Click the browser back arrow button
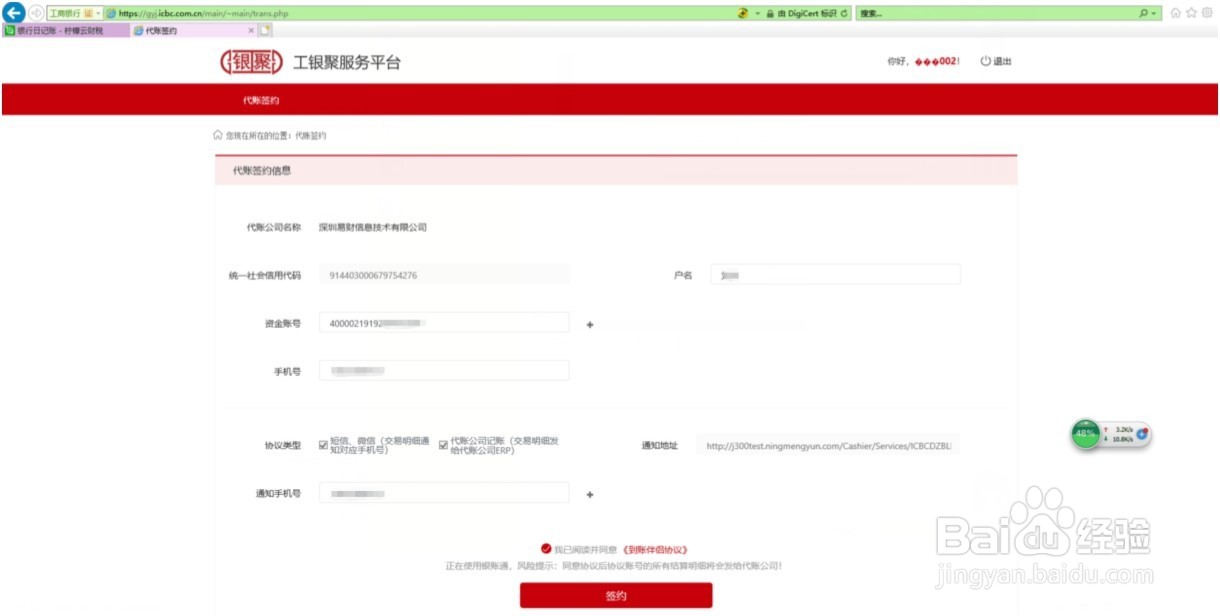 [14, 13]
